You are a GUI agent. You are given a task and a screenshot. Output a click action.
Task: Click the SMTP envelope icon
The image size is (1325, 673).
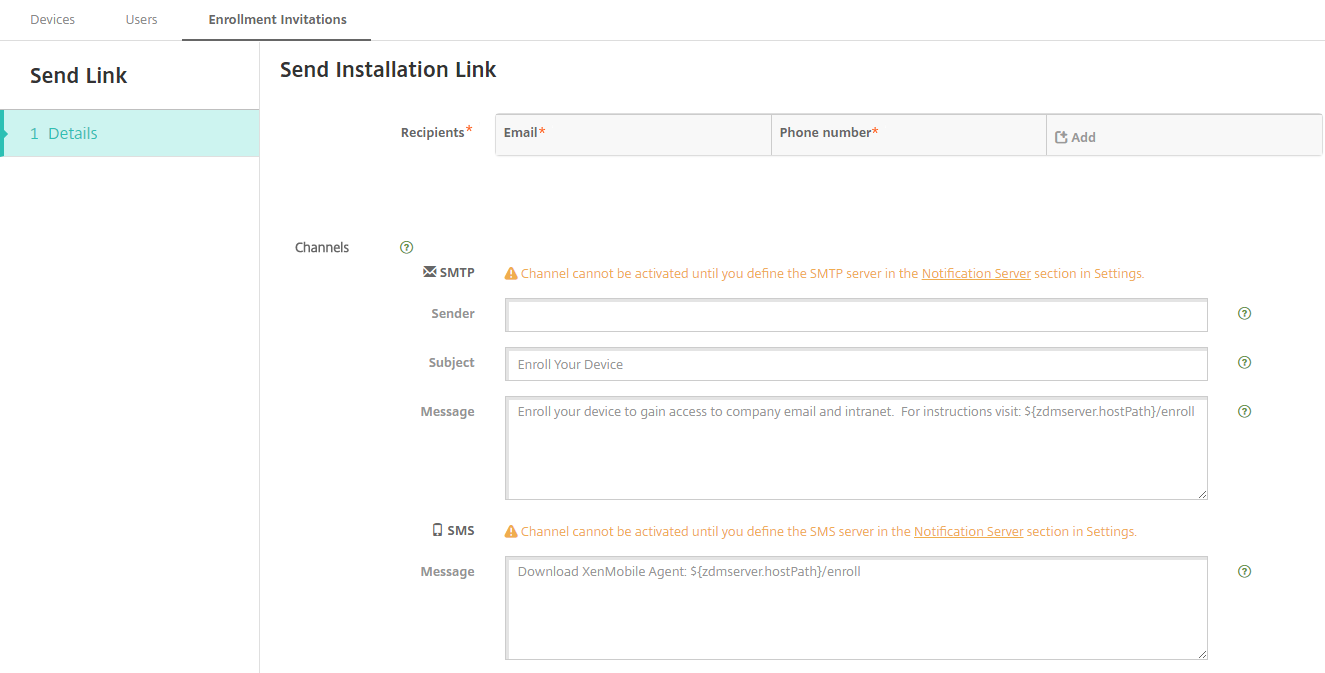point(430,271)
